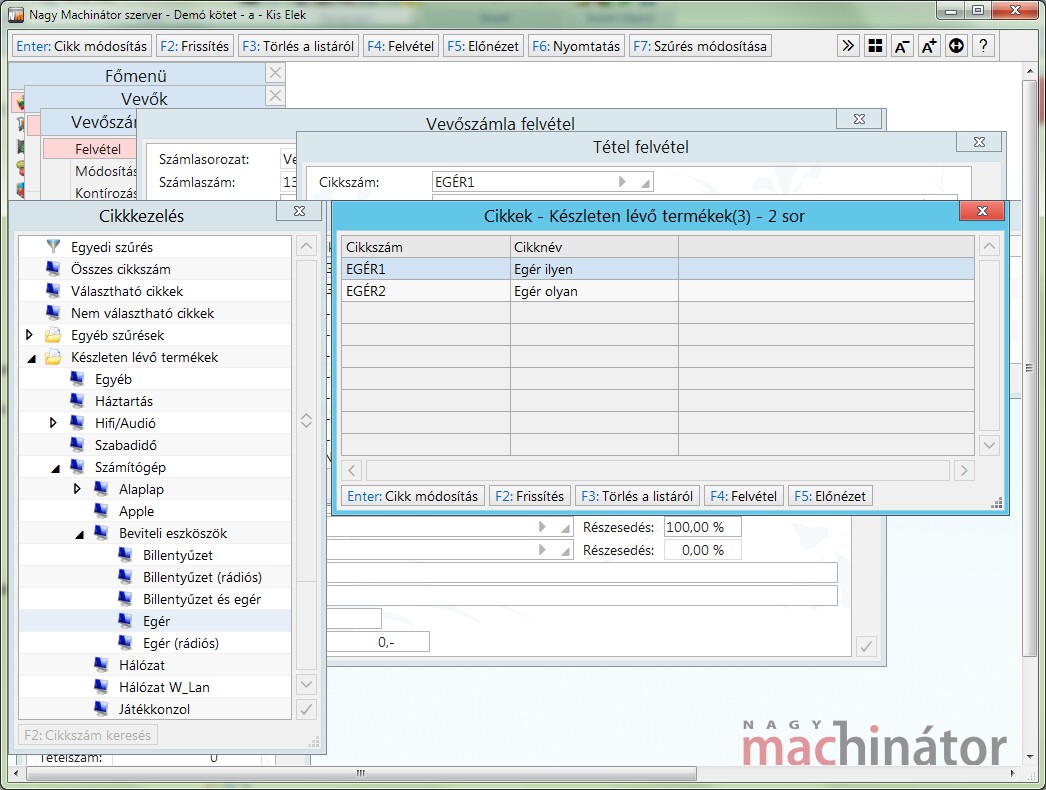Expand the Hifi/Audió tree node
This screenshot has height=790, width=1046.
click(53, 423)
